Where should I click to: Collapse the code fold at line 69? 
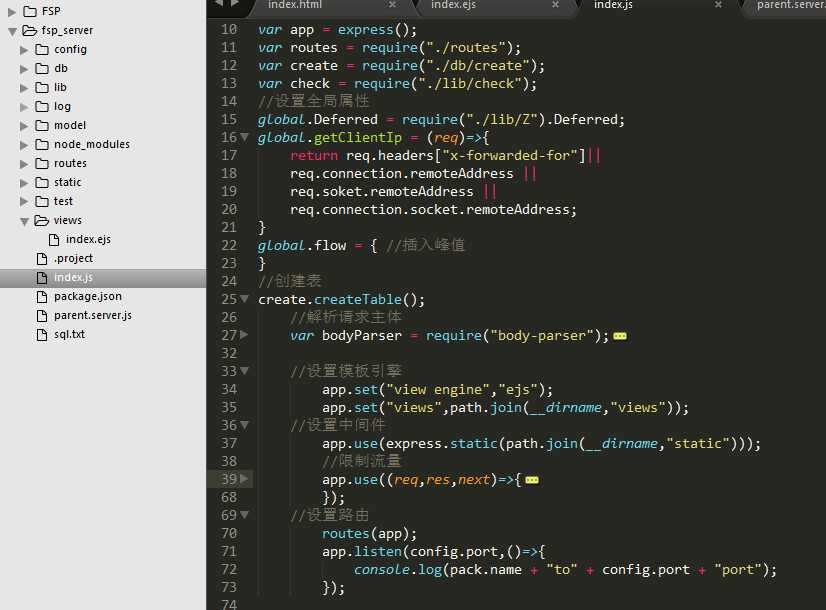tap(244, 515)
